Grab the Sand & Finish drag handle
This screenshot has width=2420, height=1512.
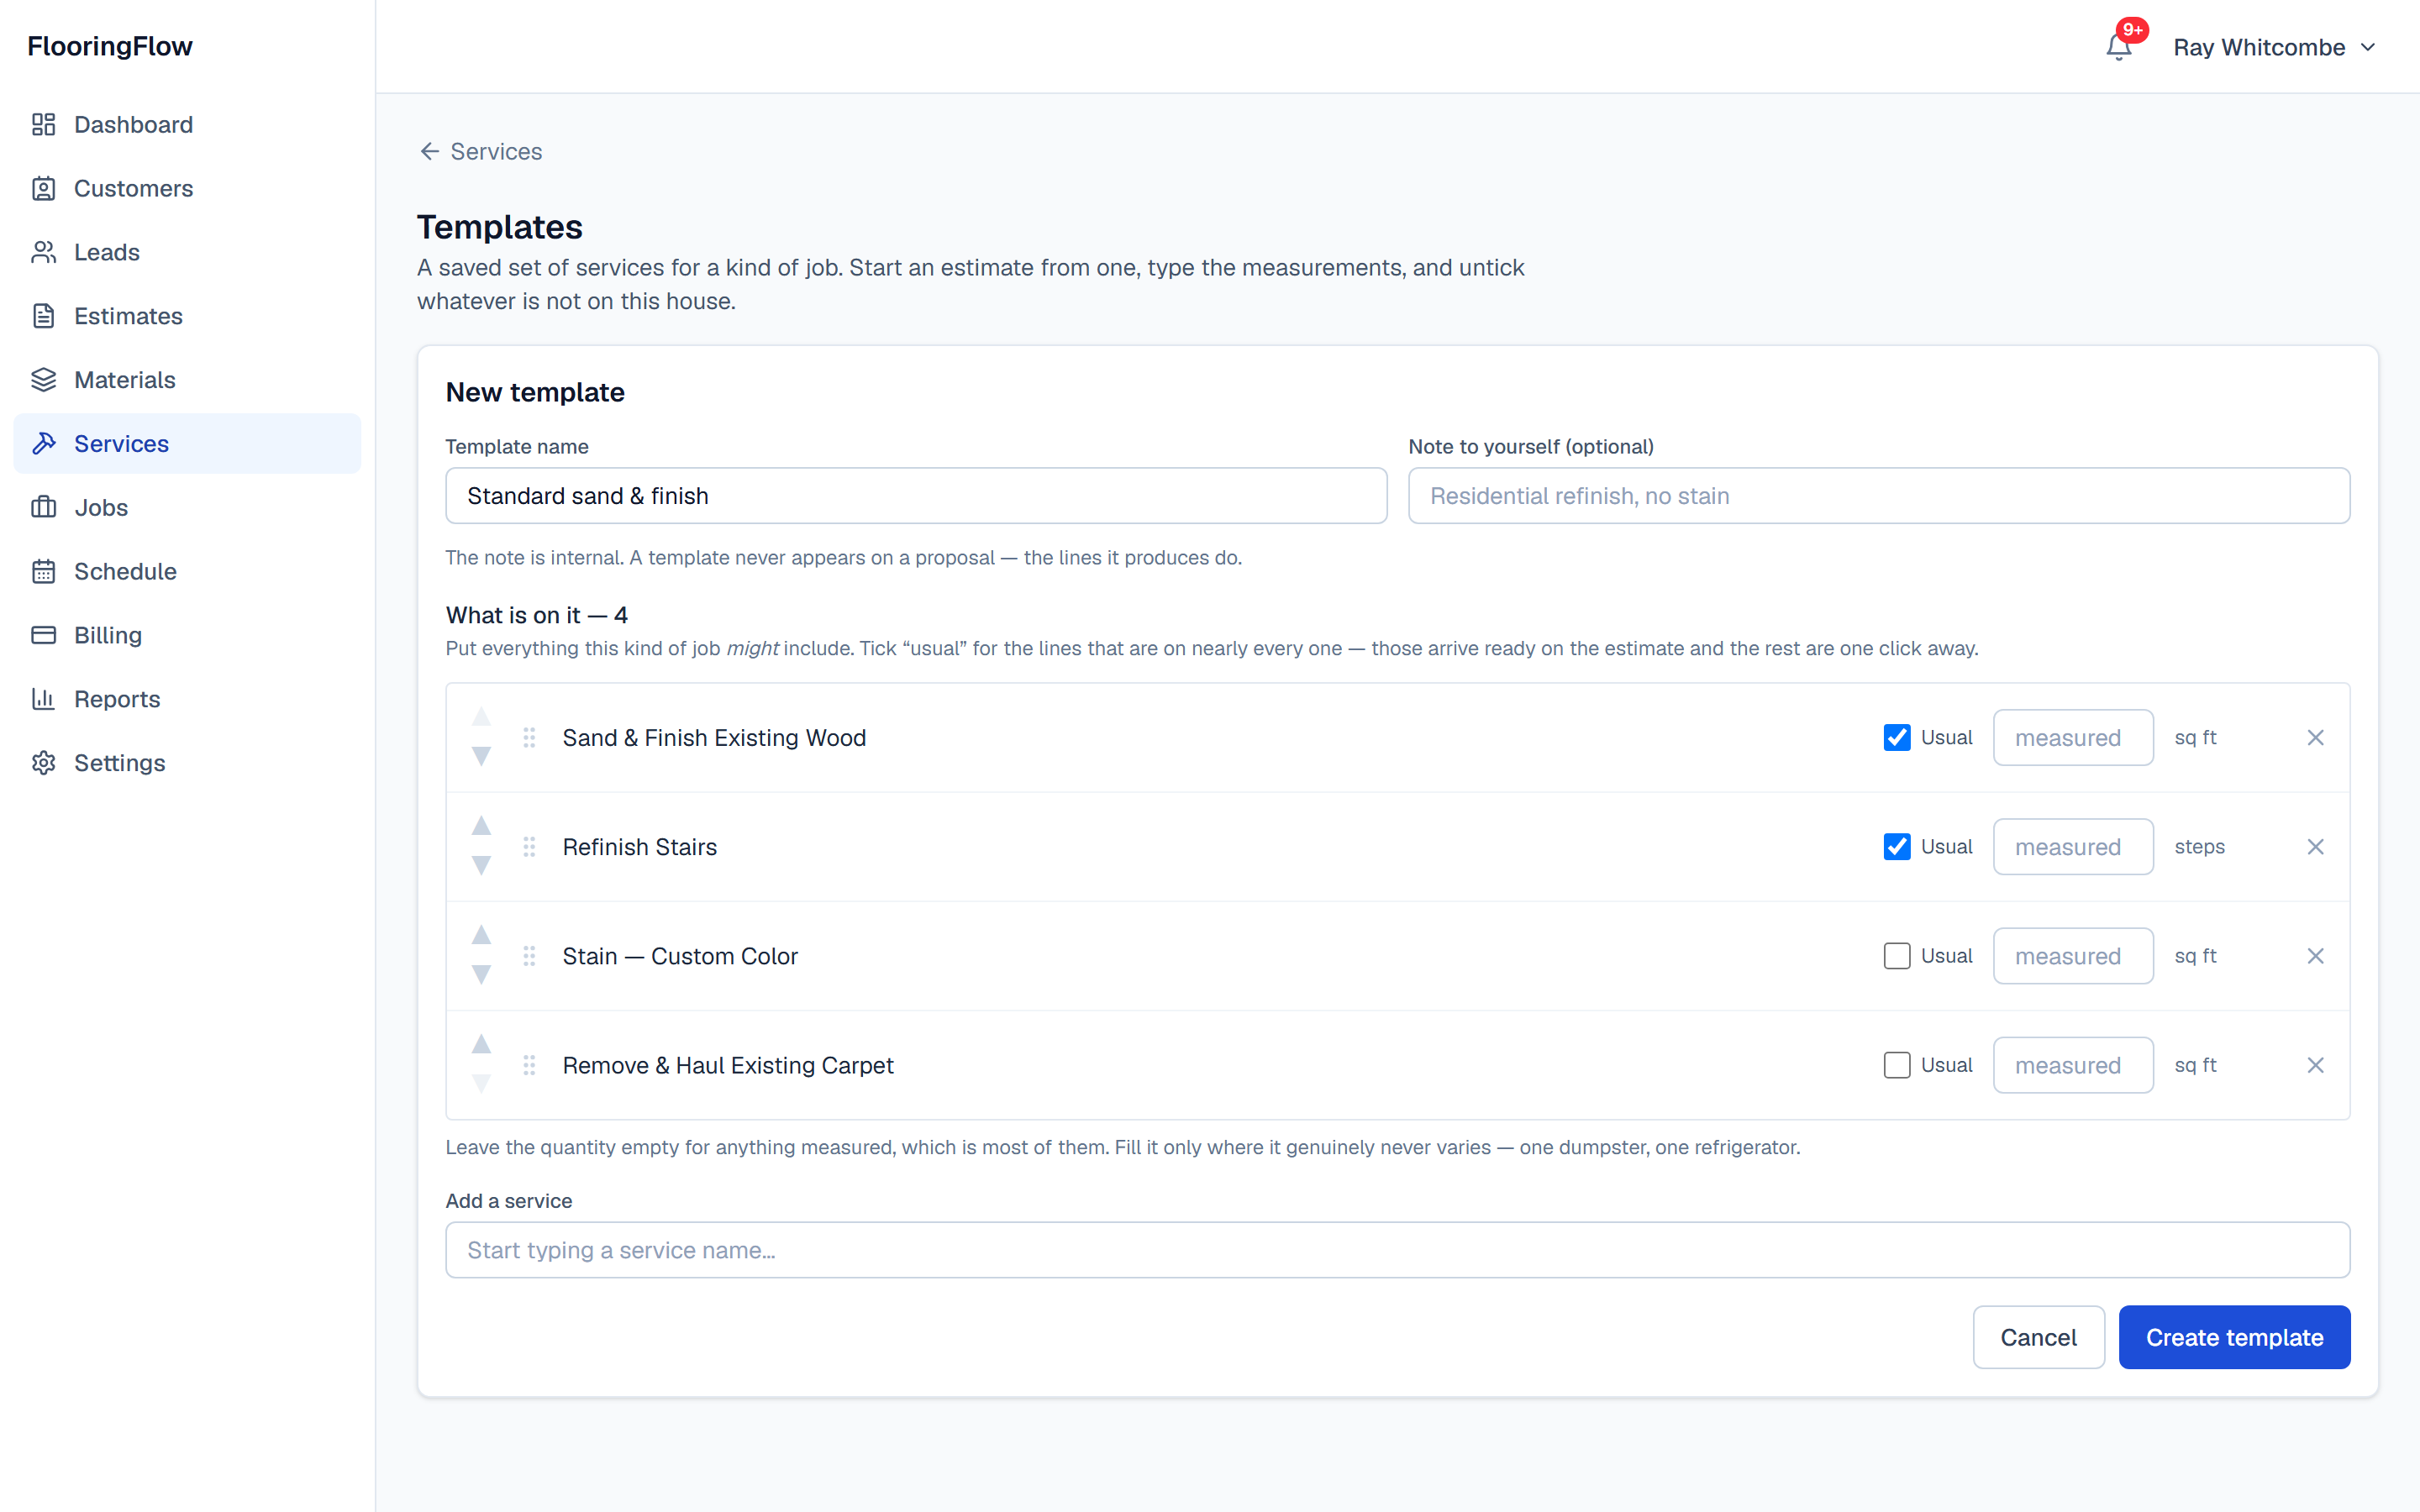pyautogui.click(x=529, y=737)
